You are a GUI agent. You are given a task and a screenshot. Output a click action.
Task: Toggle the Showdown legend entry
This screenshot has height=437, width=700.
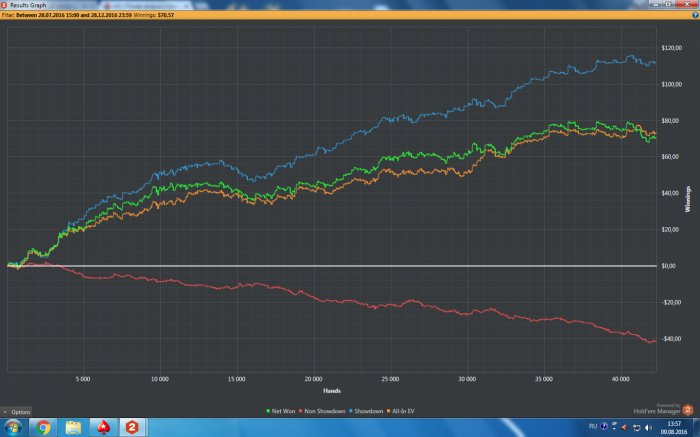point(366,411)
